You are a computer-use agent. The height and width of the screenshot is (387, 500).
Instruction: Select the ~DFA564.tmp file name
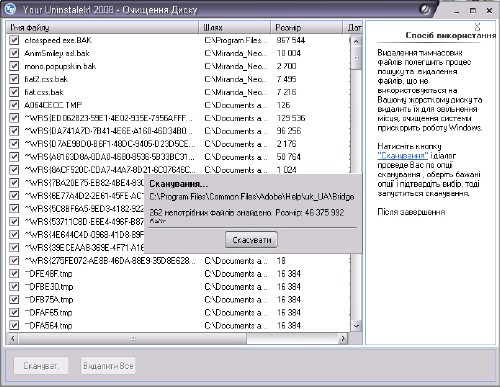(x=48, y=325)
